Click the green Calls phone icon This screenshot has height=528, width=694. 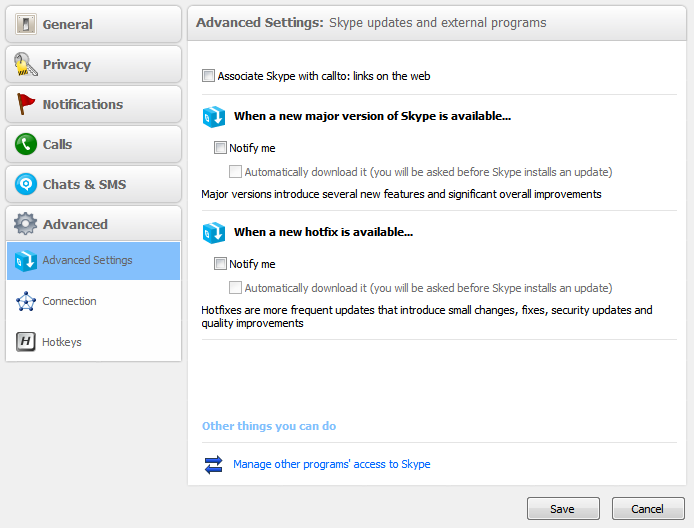click(x=26, y=144)
